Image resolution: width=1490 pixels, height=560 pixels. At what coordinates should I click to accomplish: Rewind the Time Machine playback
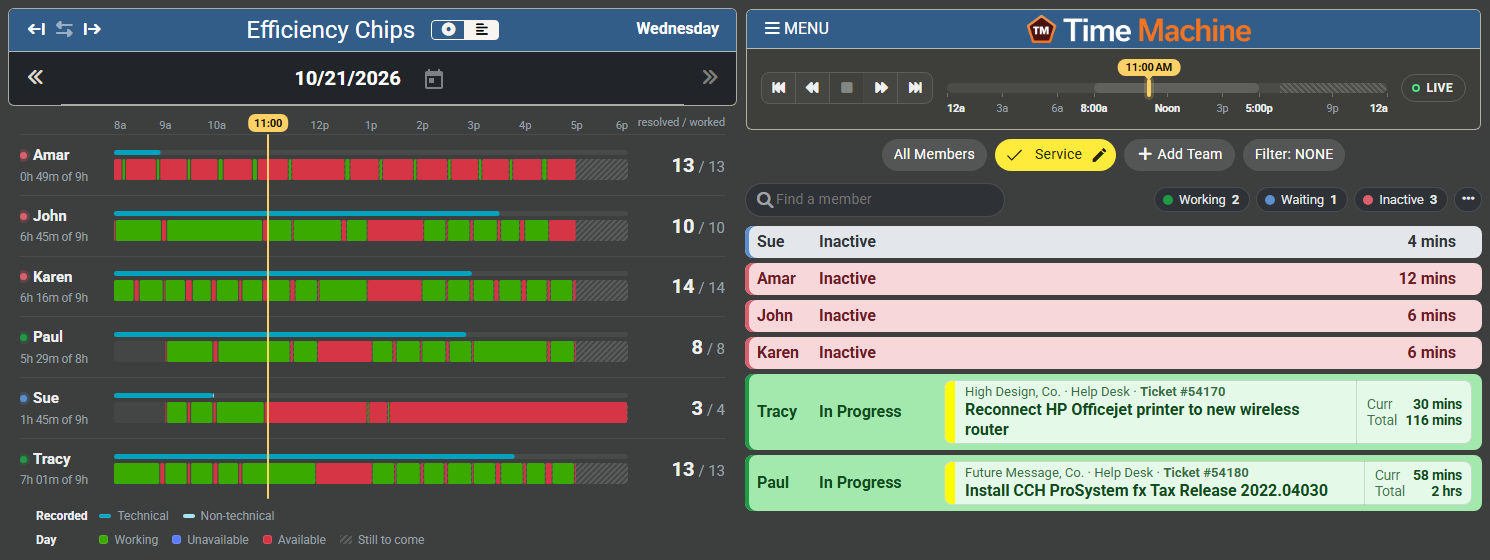click(813, 88)
